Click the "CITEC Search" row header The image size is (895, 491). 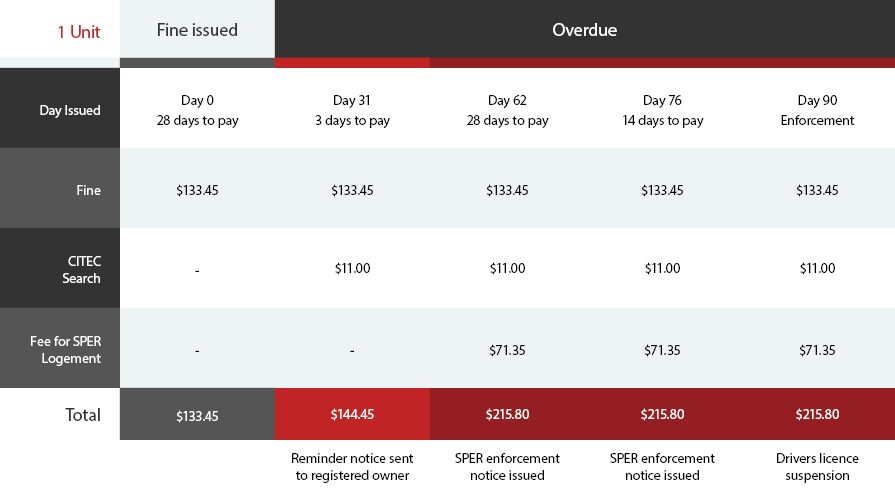[60, 269]
